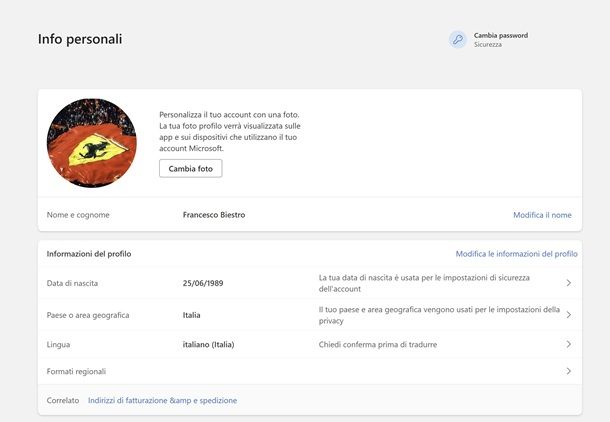Click the Modifica il nome link

pos(542,215)
